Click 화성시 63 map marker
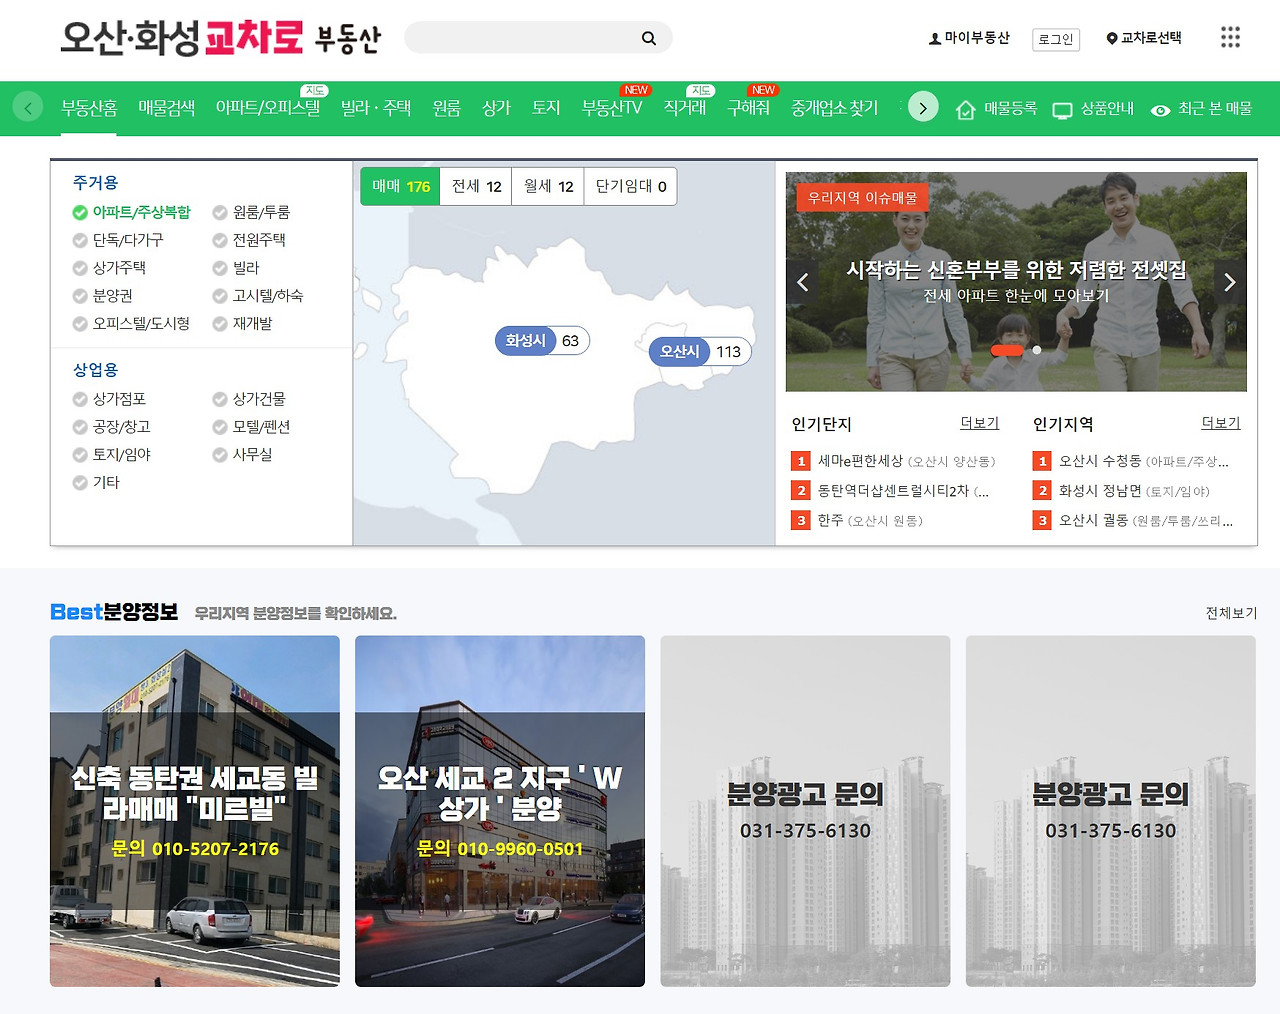This screenshot has height=1014, width=1280. pos(542,340)
